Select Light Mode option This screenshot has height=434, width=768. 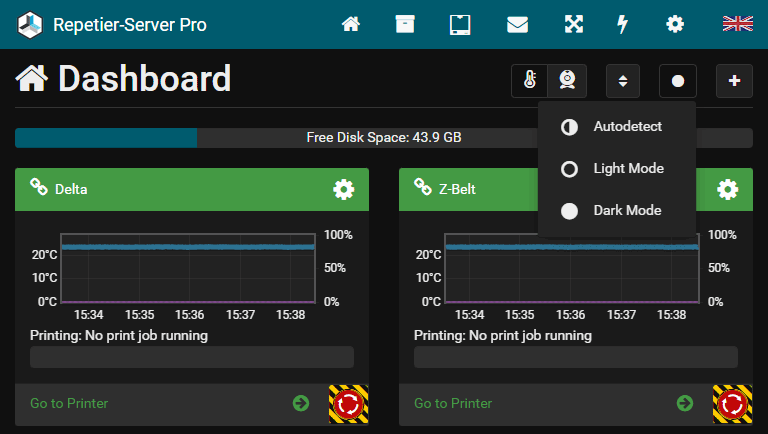click(x=617, y=169)
